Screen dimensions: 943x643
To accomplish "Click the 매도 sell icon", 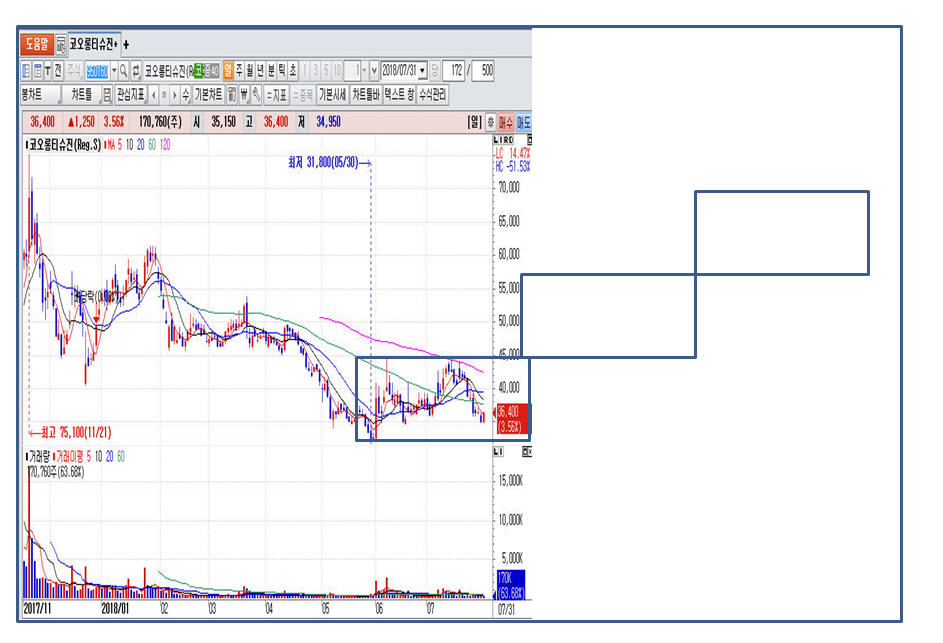I will point(523,122).
